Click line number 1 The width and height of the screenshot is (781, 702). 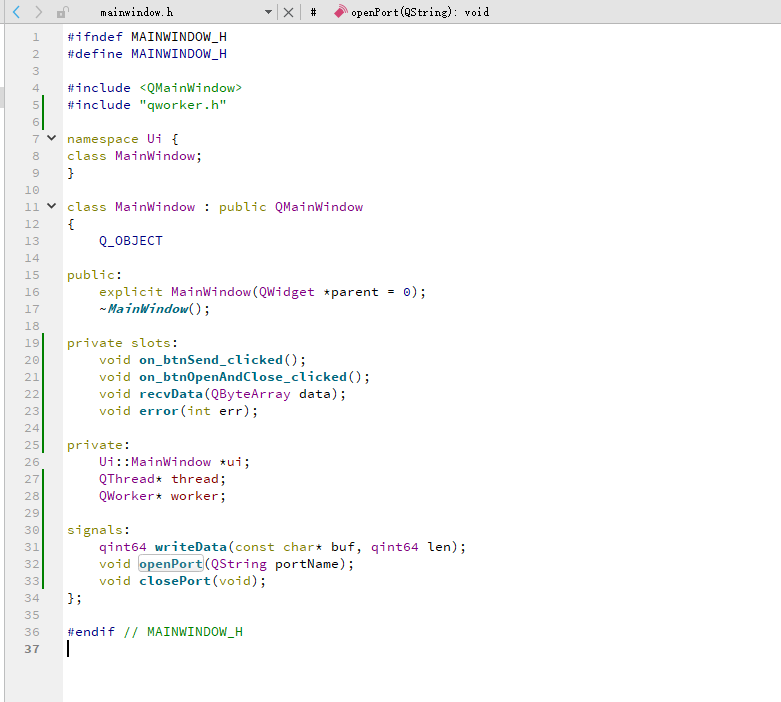(x=35, y=37)
